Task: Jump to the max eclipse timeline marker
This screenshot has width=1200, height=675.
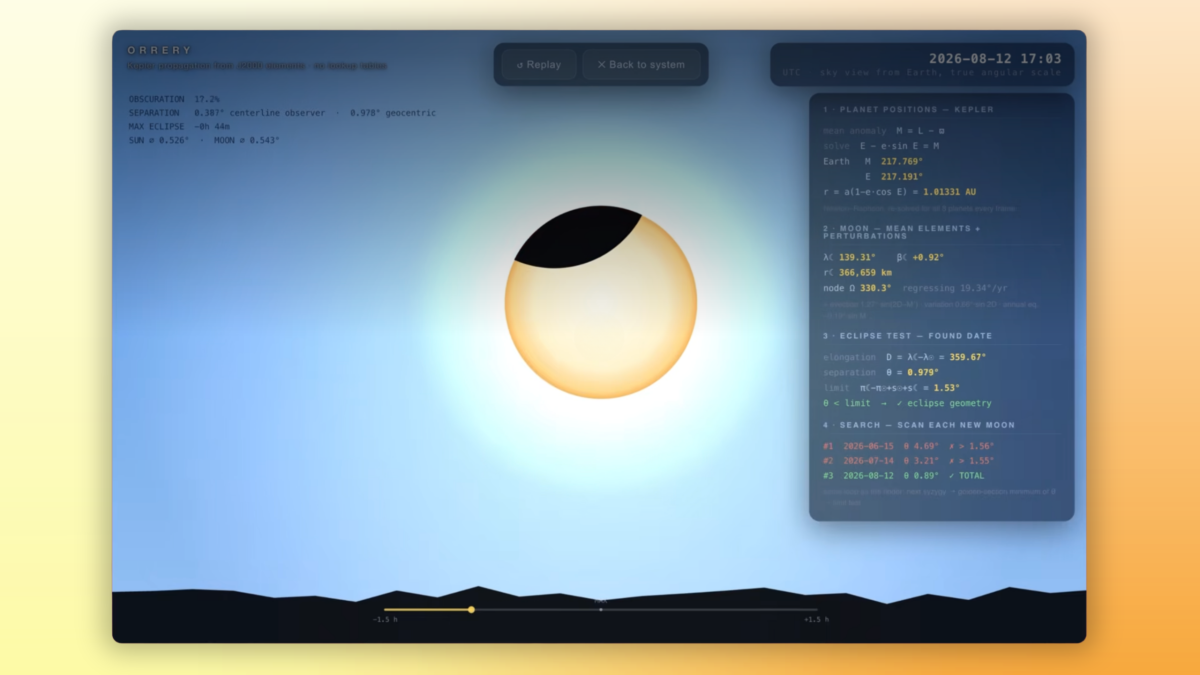Action: [x=600, y=608]
